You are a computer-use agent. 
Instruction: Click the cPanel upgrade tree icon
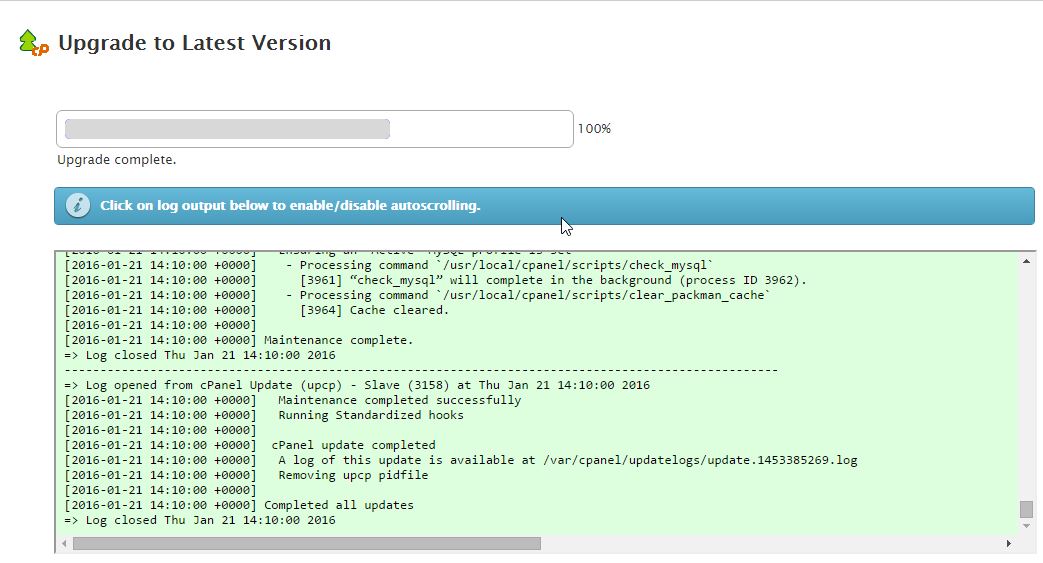[33, 43]
